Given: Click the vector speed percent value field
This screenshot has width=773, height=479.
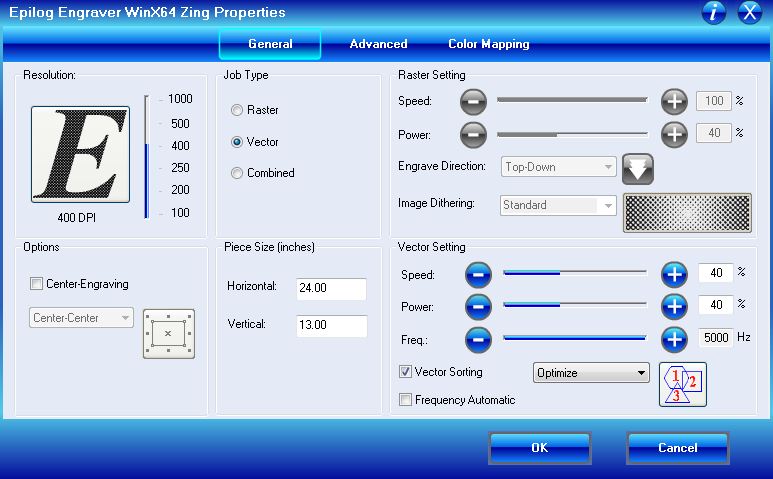Looking at the screenshot, I should pyautogui.click(x=715, y=273).
